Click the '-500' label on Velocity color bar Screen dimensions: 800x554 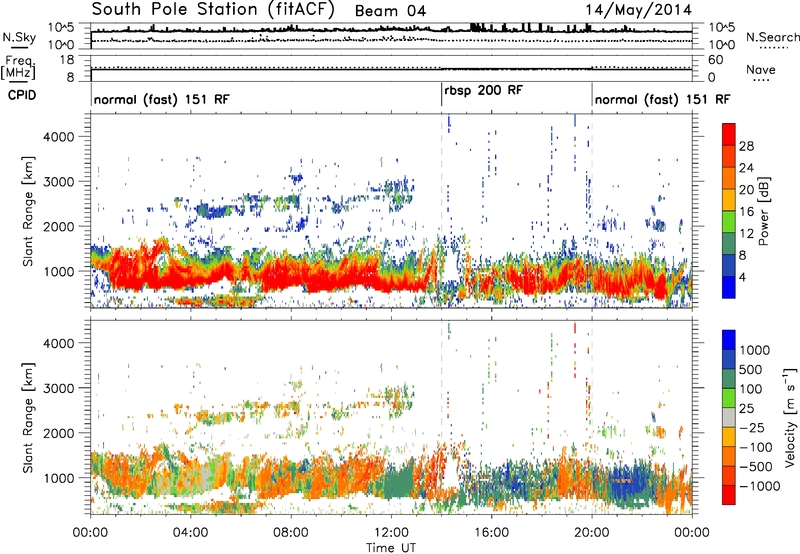[x=756, y=467]
